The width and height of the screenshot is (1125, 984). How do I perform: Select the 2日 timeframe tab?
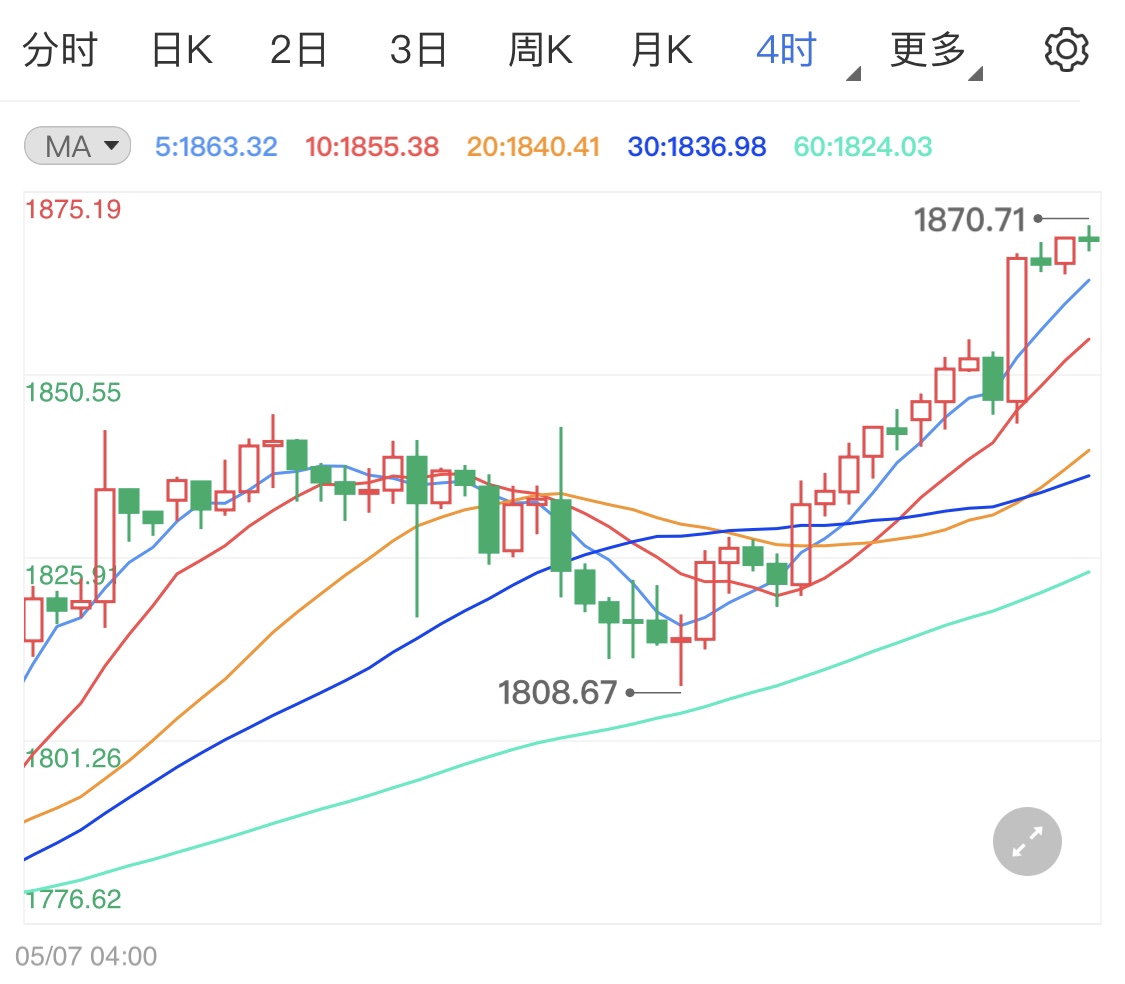click(298, 50)
